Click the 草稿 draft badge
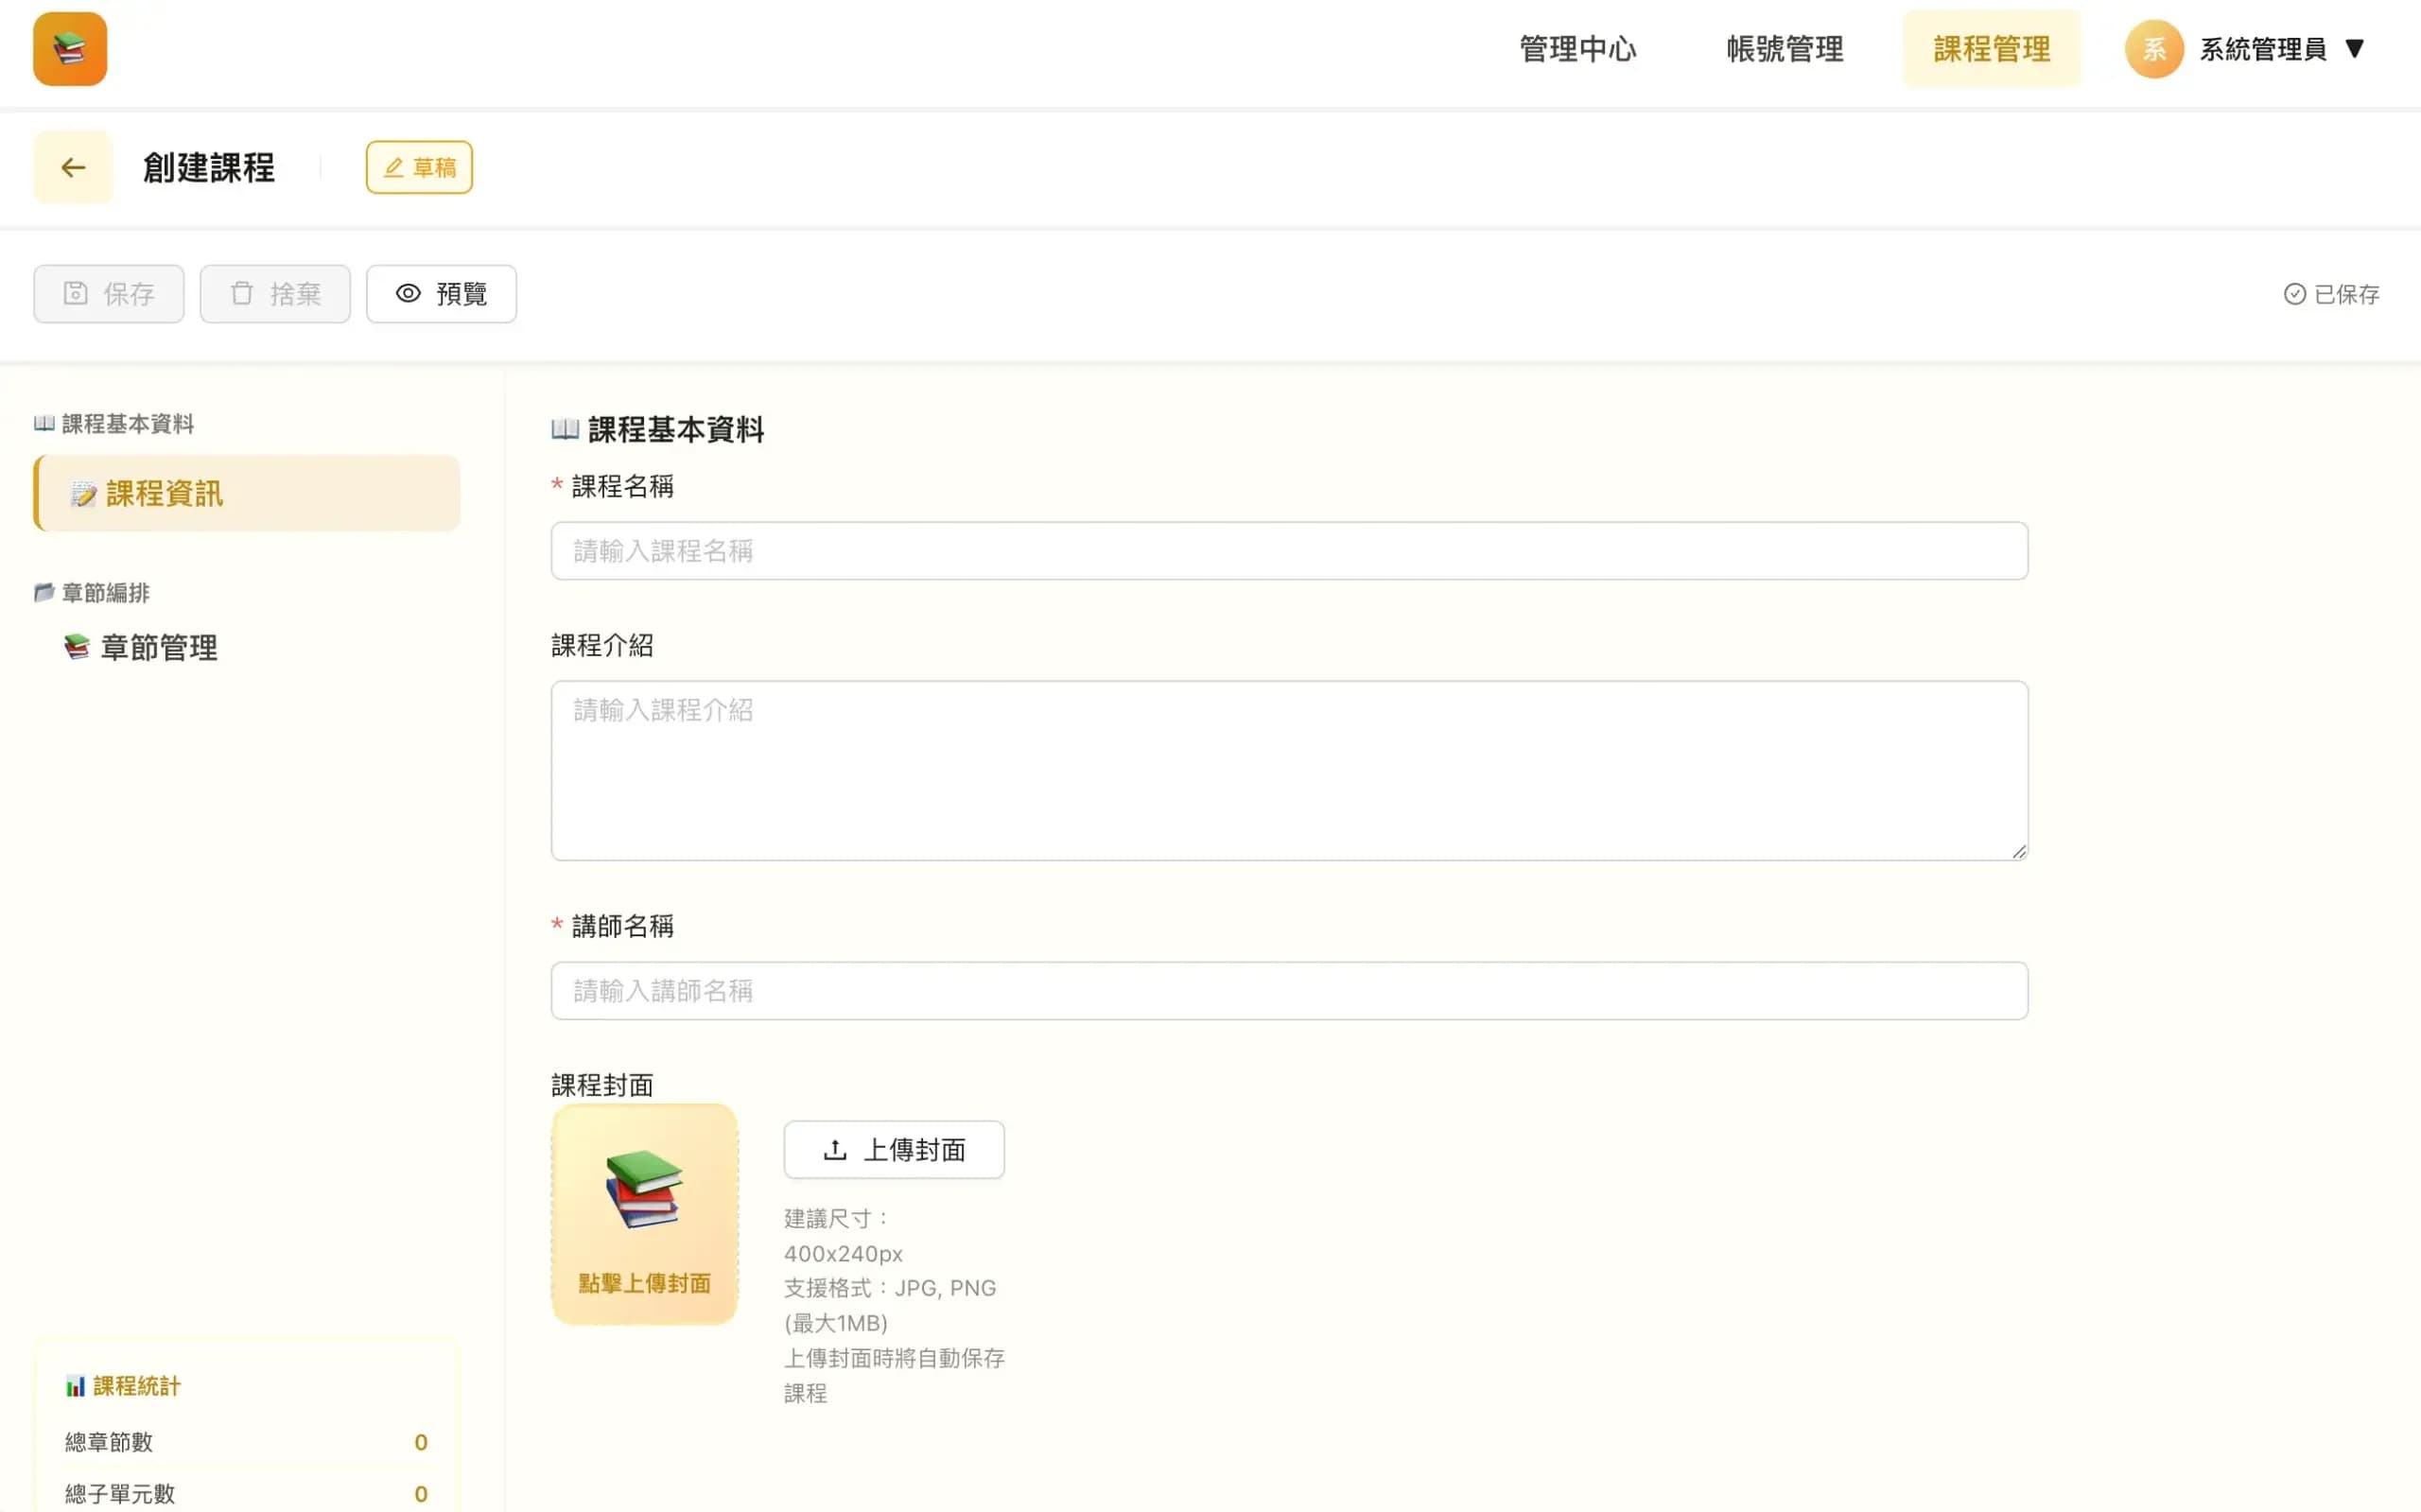 point(418,166)
